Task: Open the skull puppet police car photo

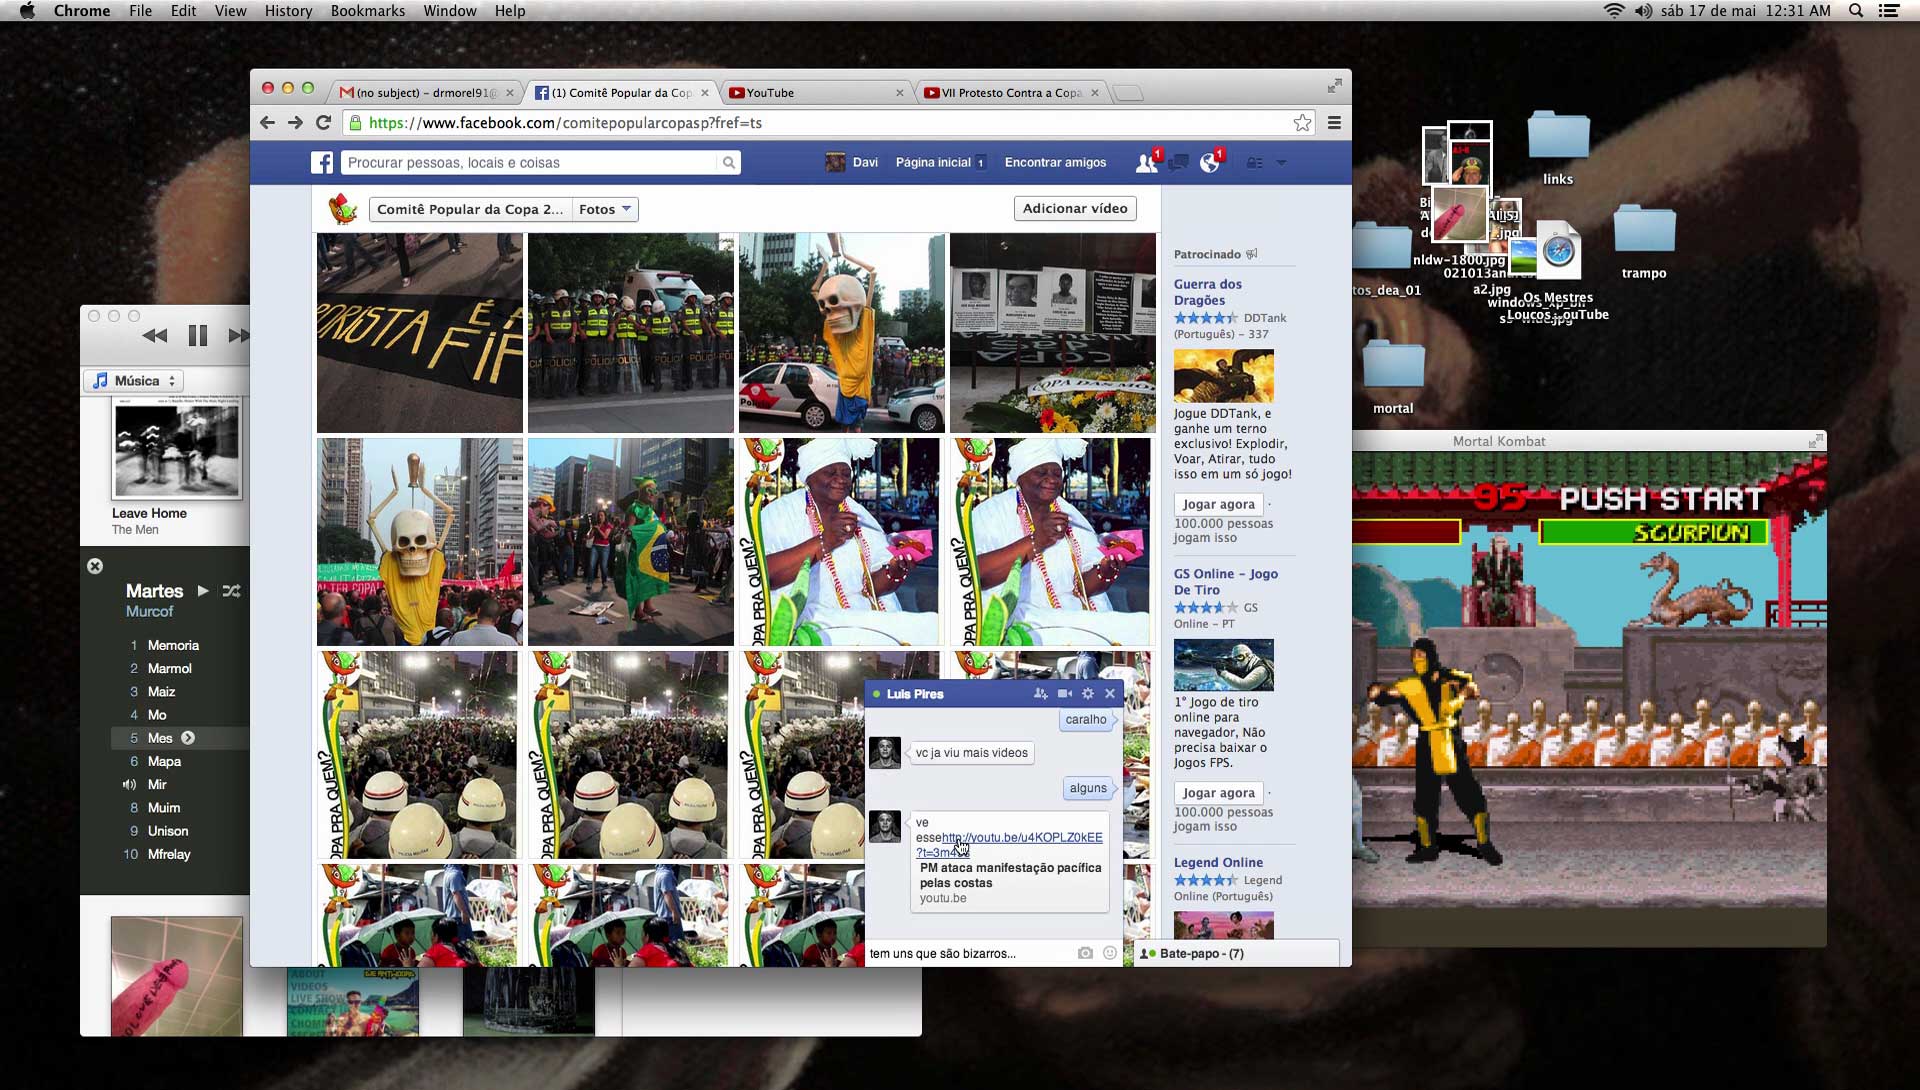Action: click(x=841, y=333)
